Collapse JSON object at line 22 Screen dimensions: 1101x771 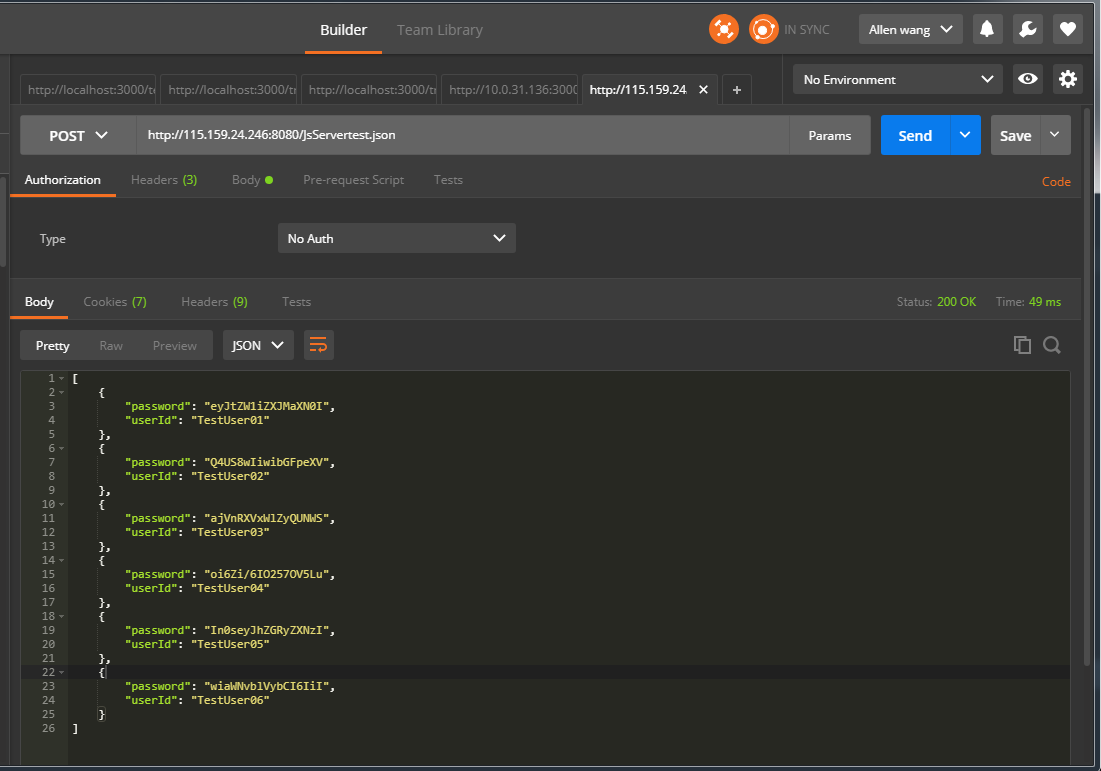tap(61, 673)
